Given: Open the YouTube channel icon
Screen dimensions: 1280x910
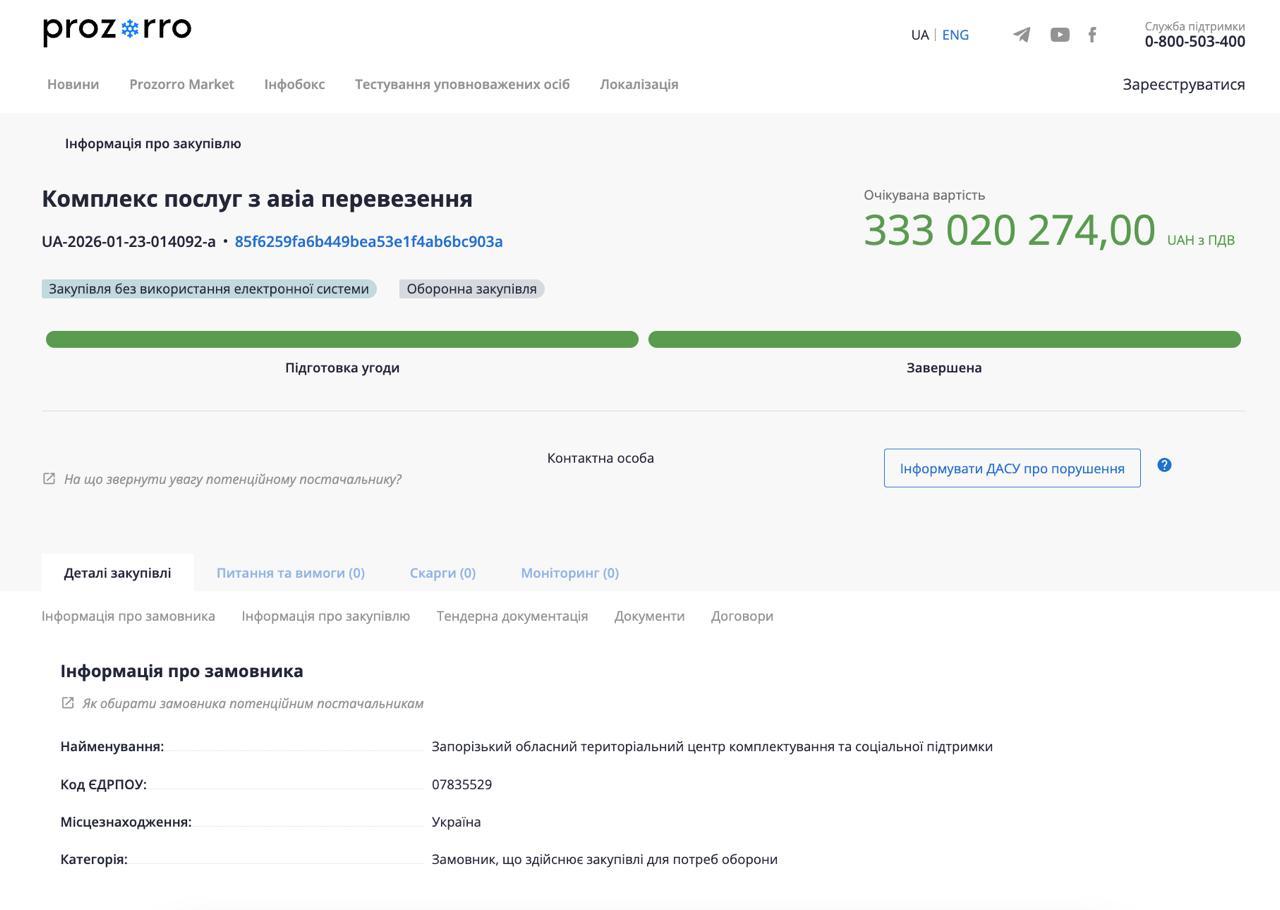Looking at the screenshot, I should [1059, 35].
